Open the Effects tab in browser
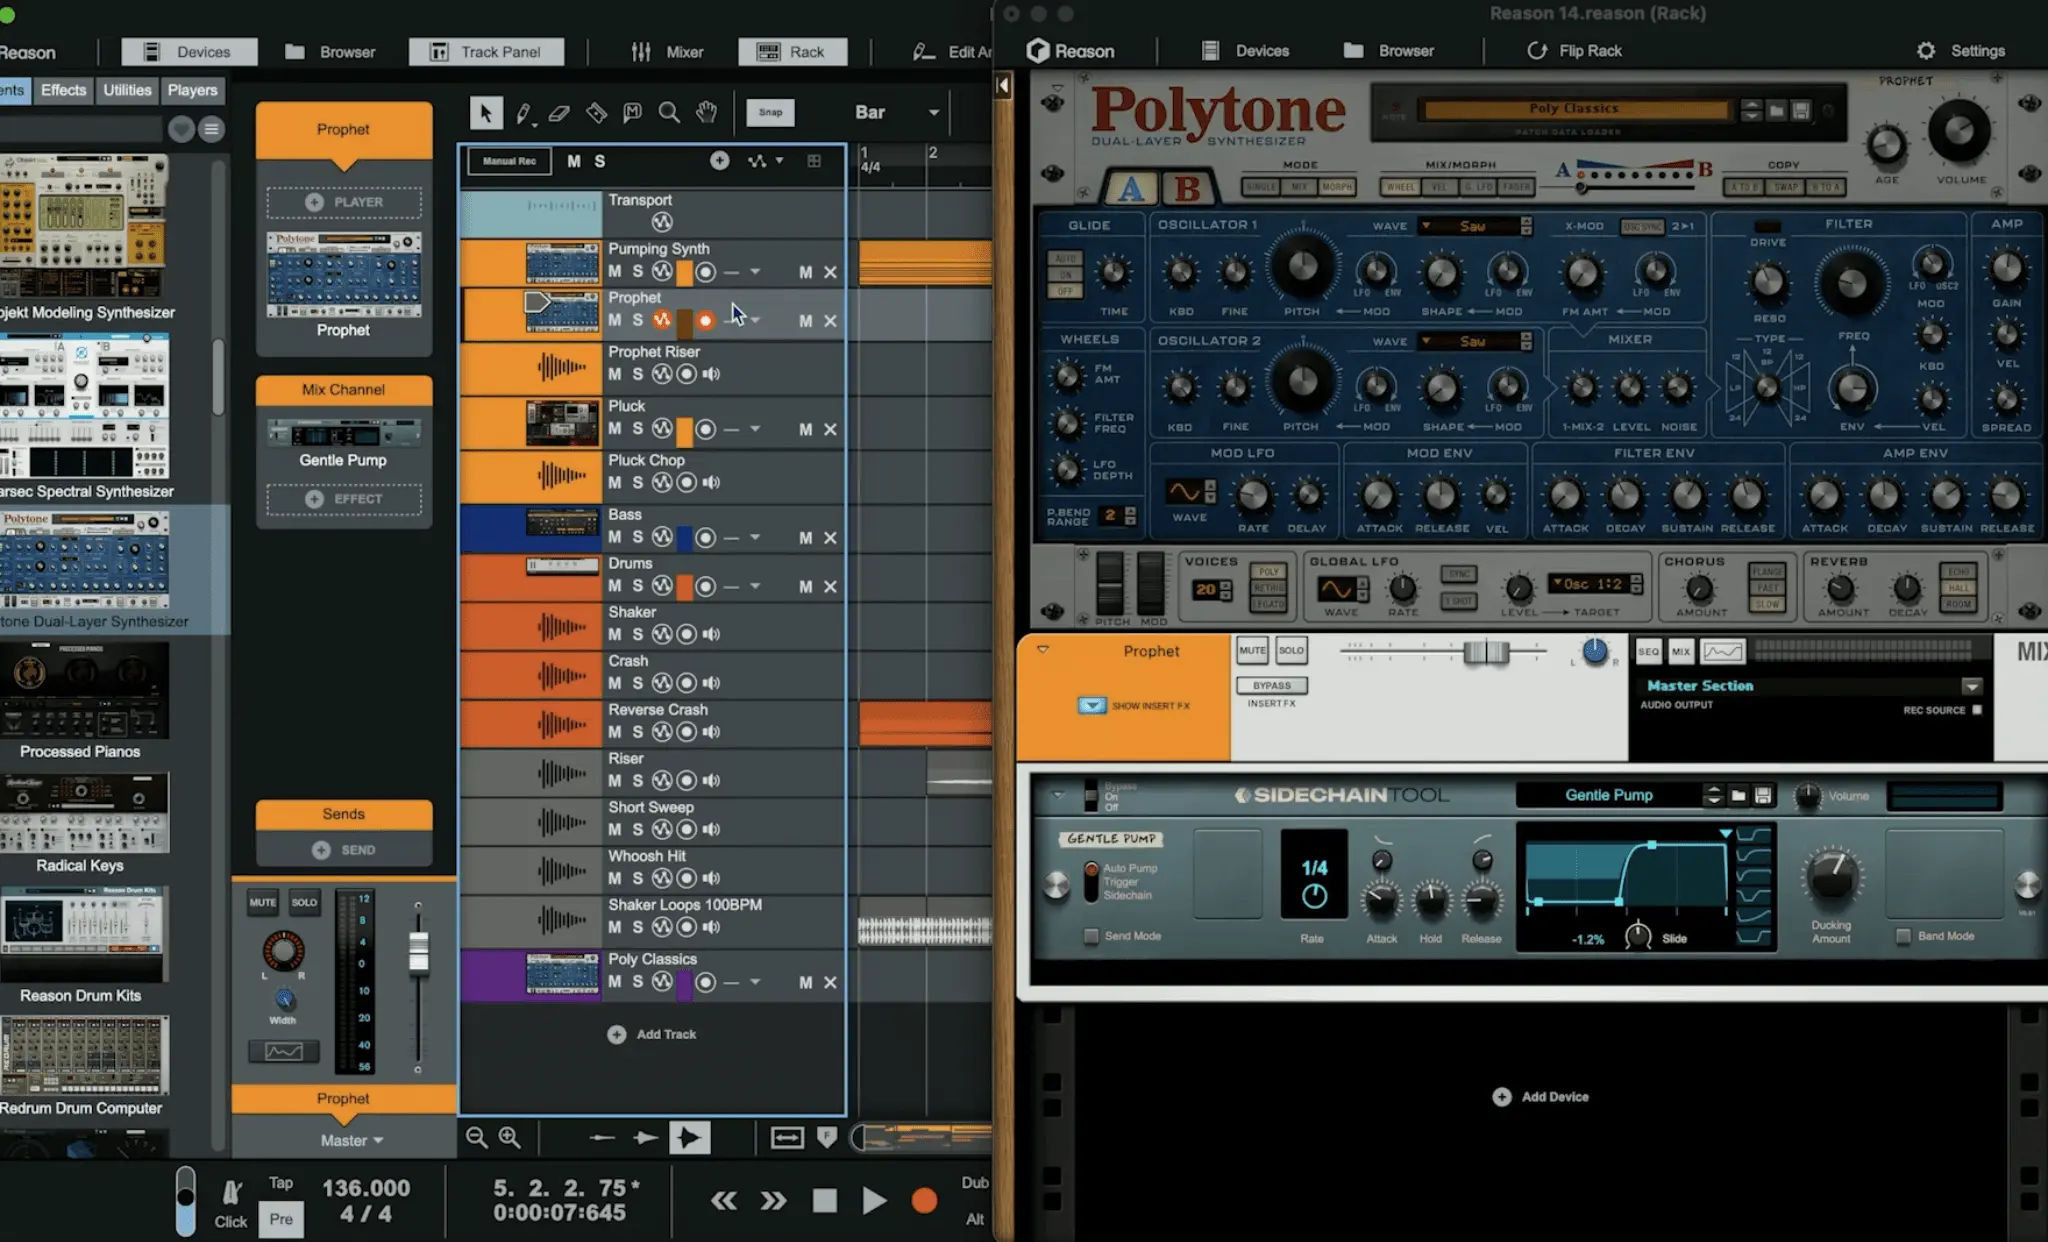 pos(63,90)
